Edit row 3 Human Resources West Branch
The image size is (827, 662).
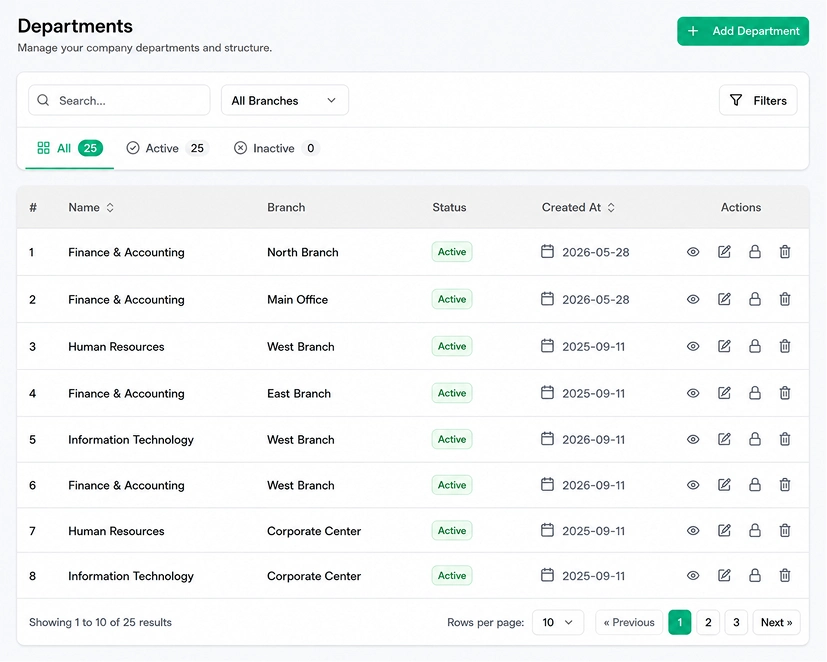tap(724, 346)
